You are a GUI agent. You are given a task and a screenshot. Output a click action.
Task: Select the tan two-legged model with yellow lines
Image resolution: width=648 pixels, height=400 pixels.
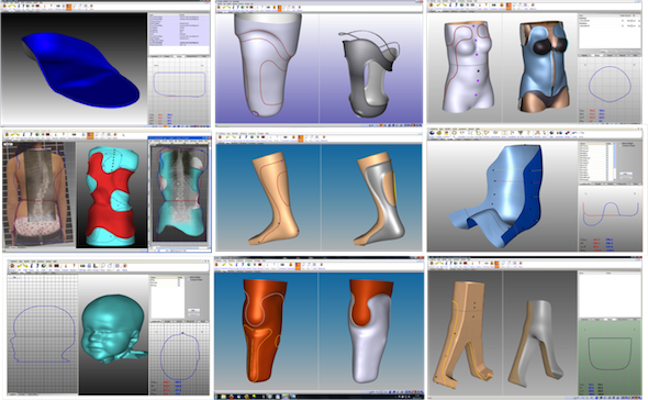coord(463,335)
